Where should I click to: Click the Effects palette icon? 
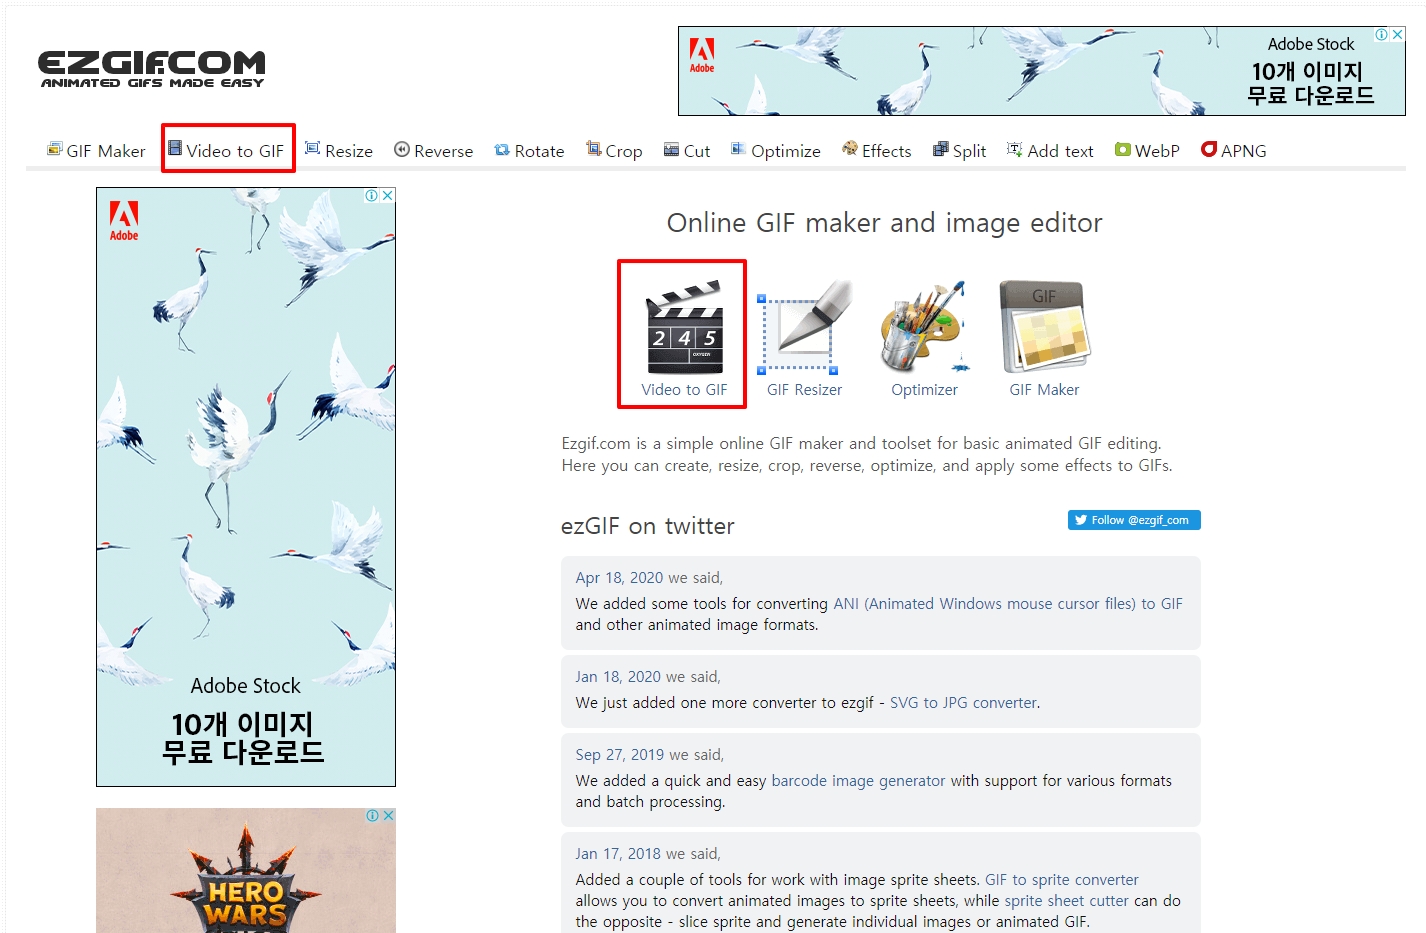[850, 149]
